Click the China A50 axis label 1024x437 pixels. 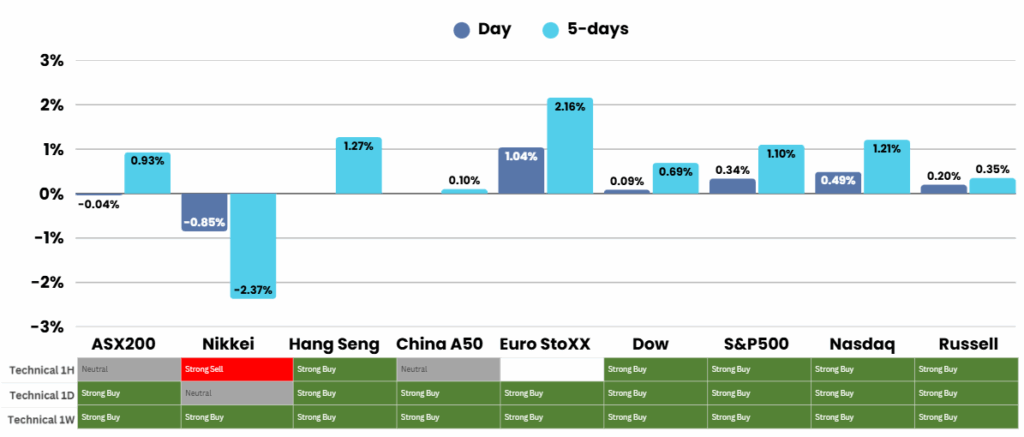[440, 344]
